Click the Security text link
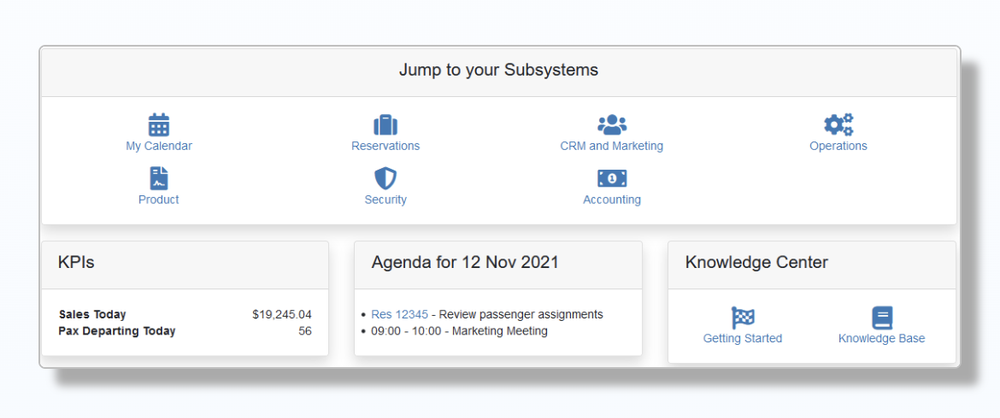This screenshot has height=418, width=1000. [386, 200]
